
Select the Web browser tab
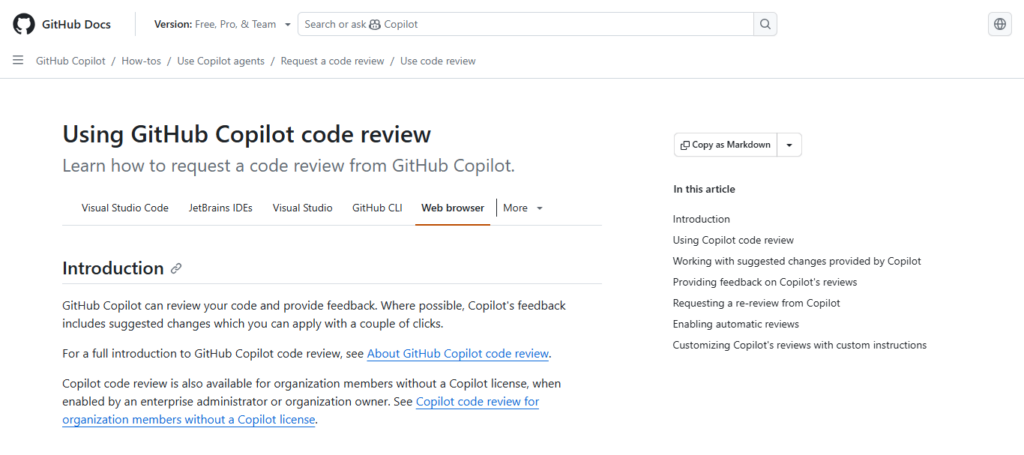point(453,208)
